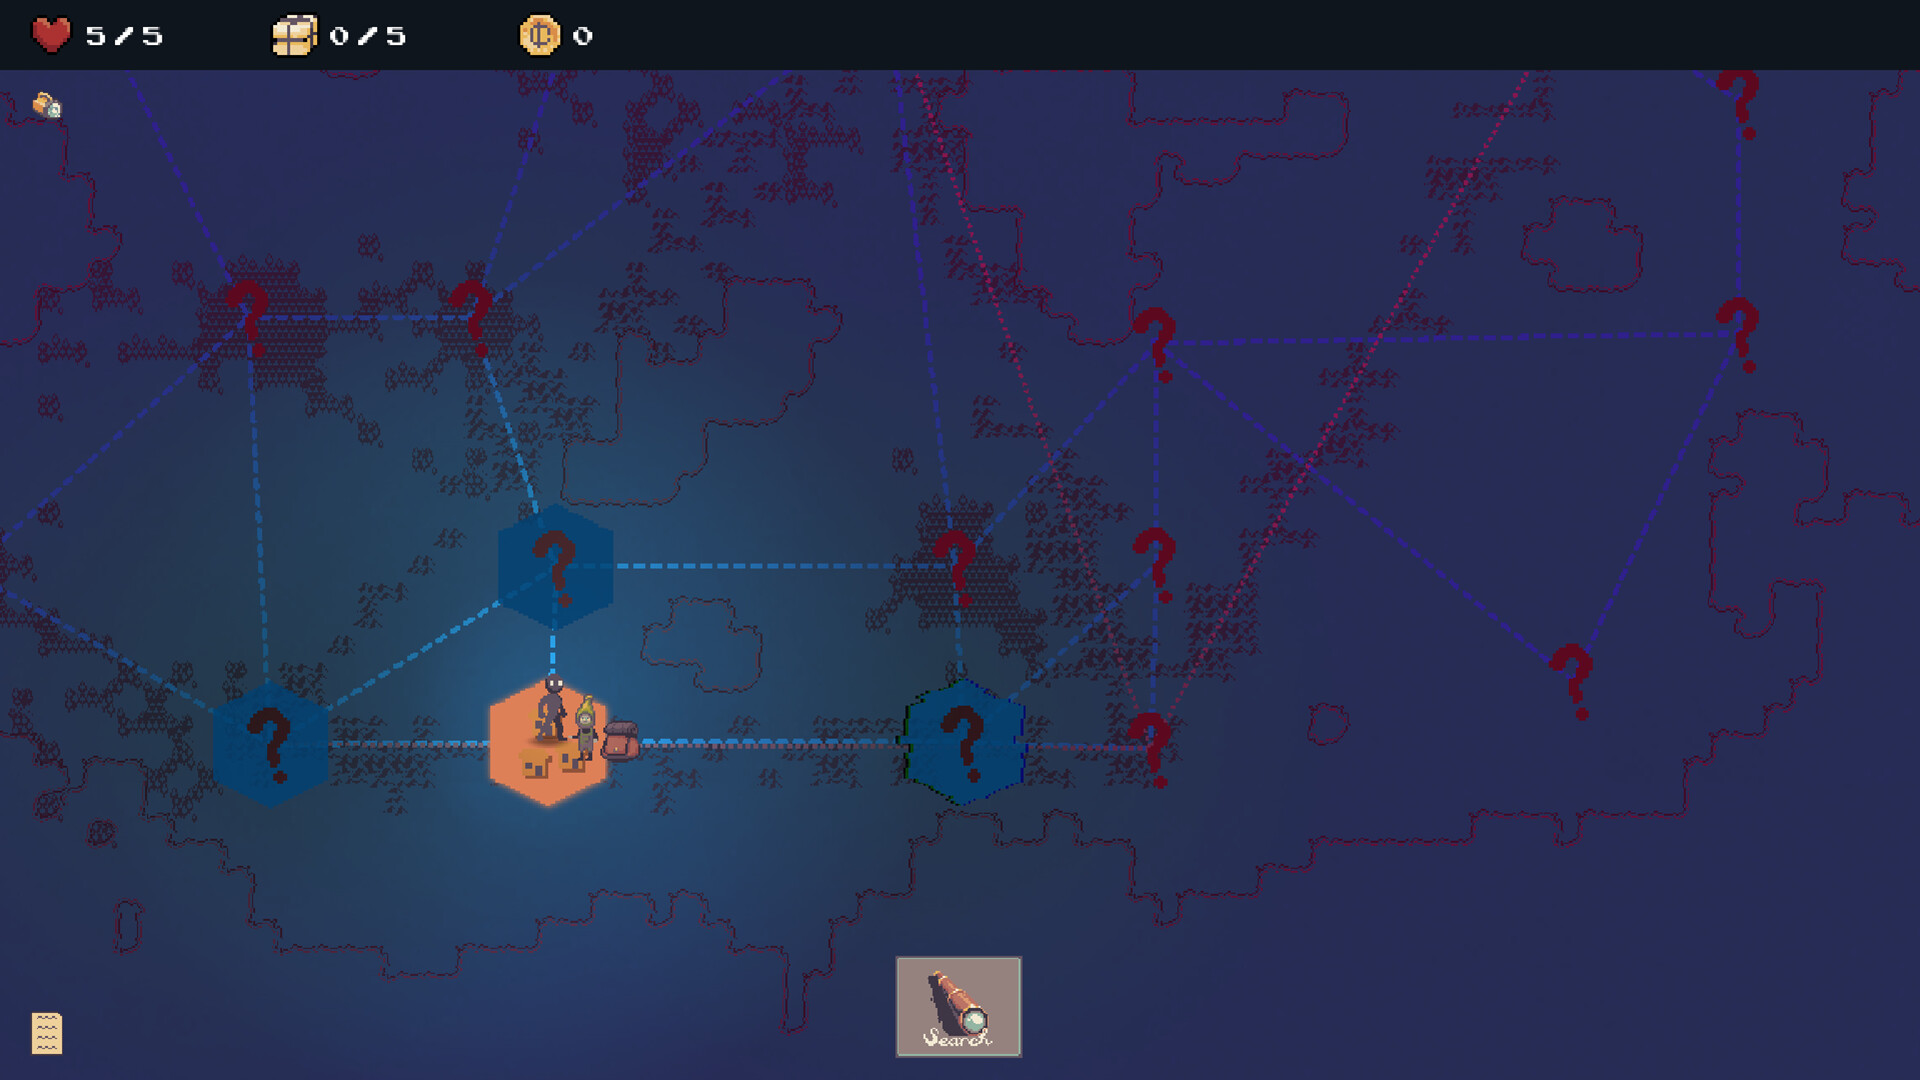Click question mark midway between the two stacked right nodes
Image resolution: width=1920 pixels, height=1080 pixels.
click(1154, 565)
